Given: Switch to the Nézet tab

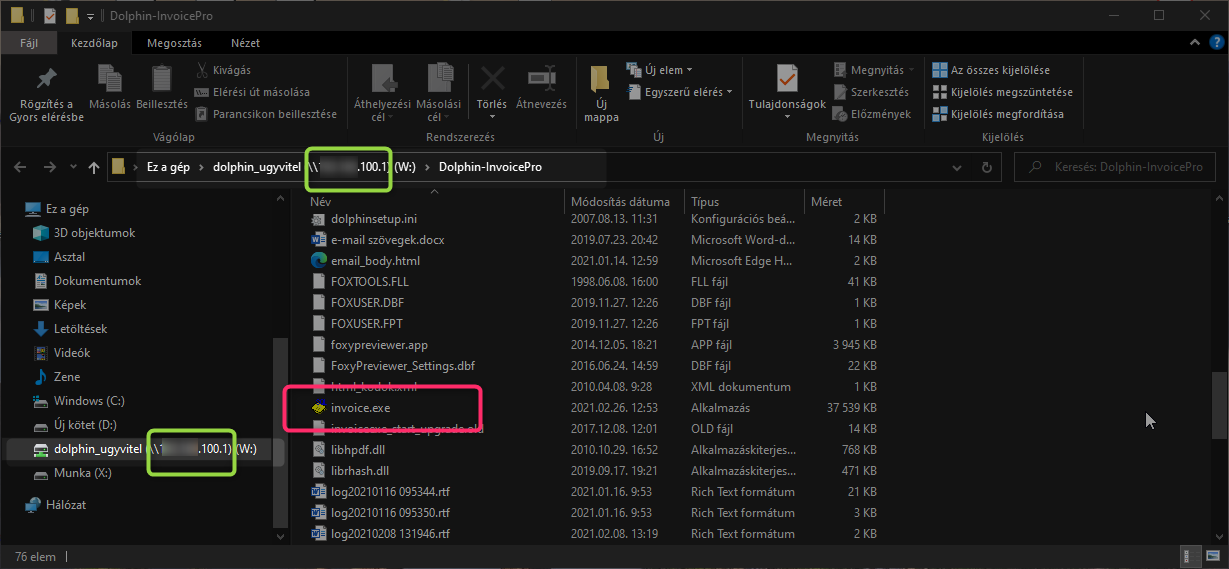Looking at the screenshot, I should coord(246,43).
